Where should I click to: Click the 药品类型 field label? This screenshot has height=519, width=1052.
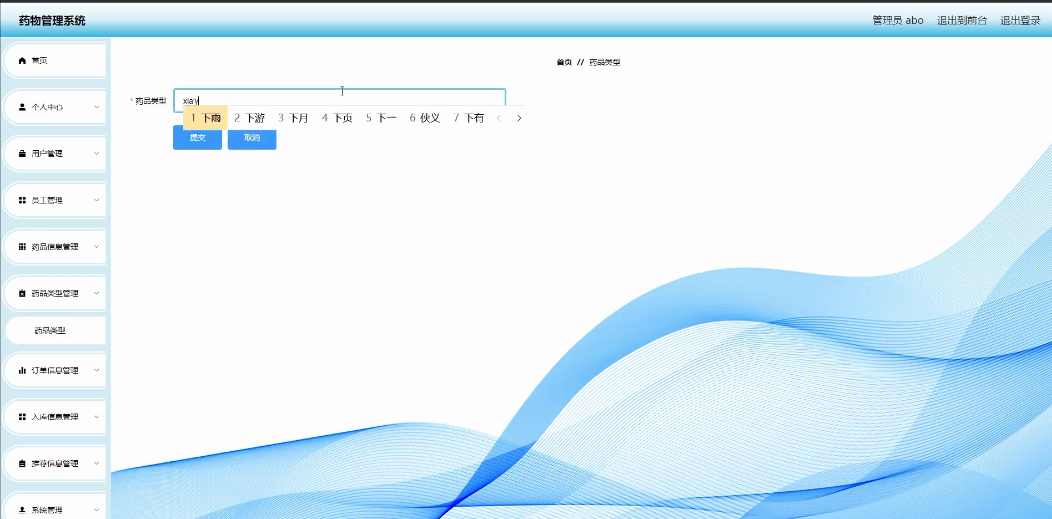(x=150, y=101)
